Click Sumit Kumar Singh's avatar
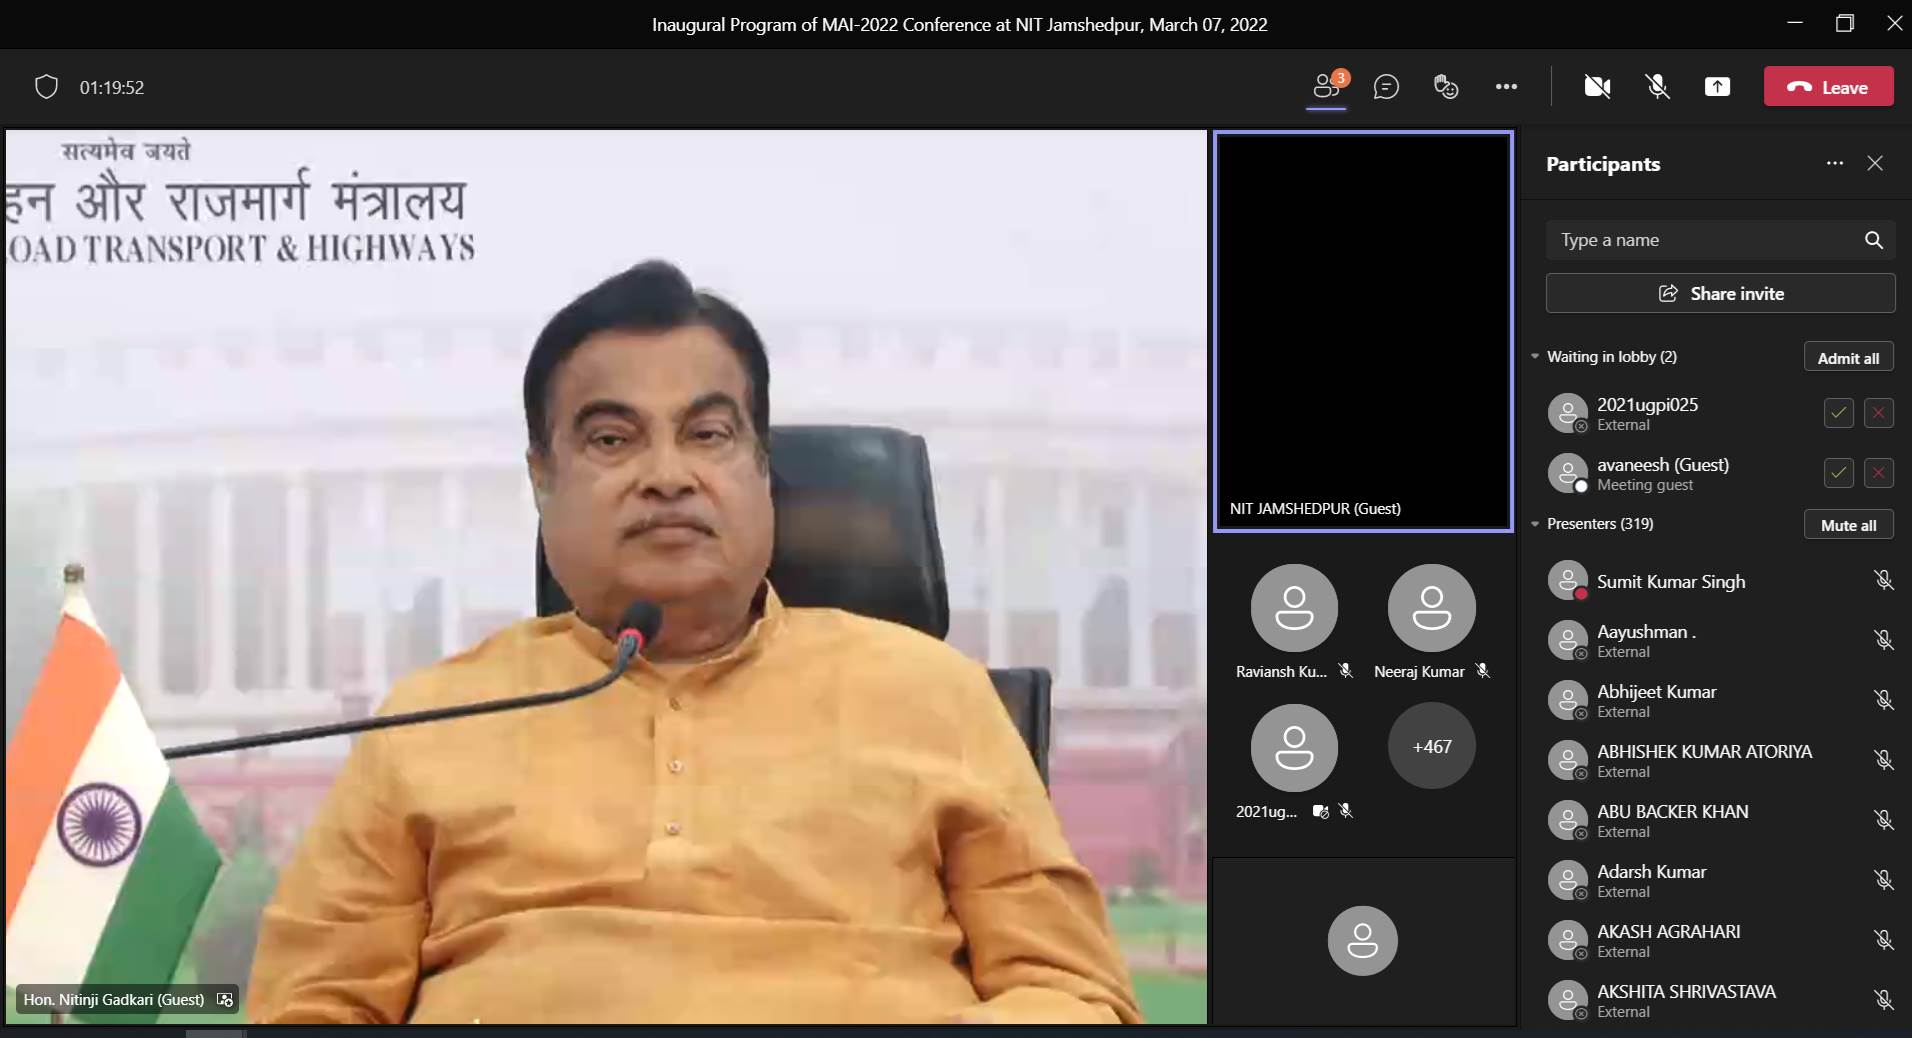Image resolution: width=1912 pixels, height=1038 pixels. point(1567,581)
